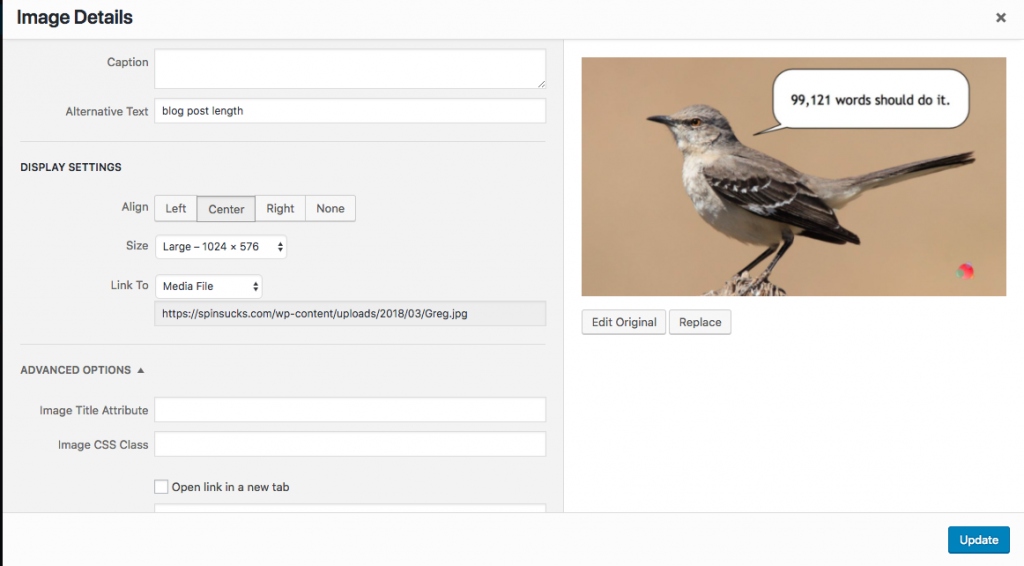This screenshot has width=1024, height=566.
Task: Edit the Alternative Text field
Action: click(349, 111)
